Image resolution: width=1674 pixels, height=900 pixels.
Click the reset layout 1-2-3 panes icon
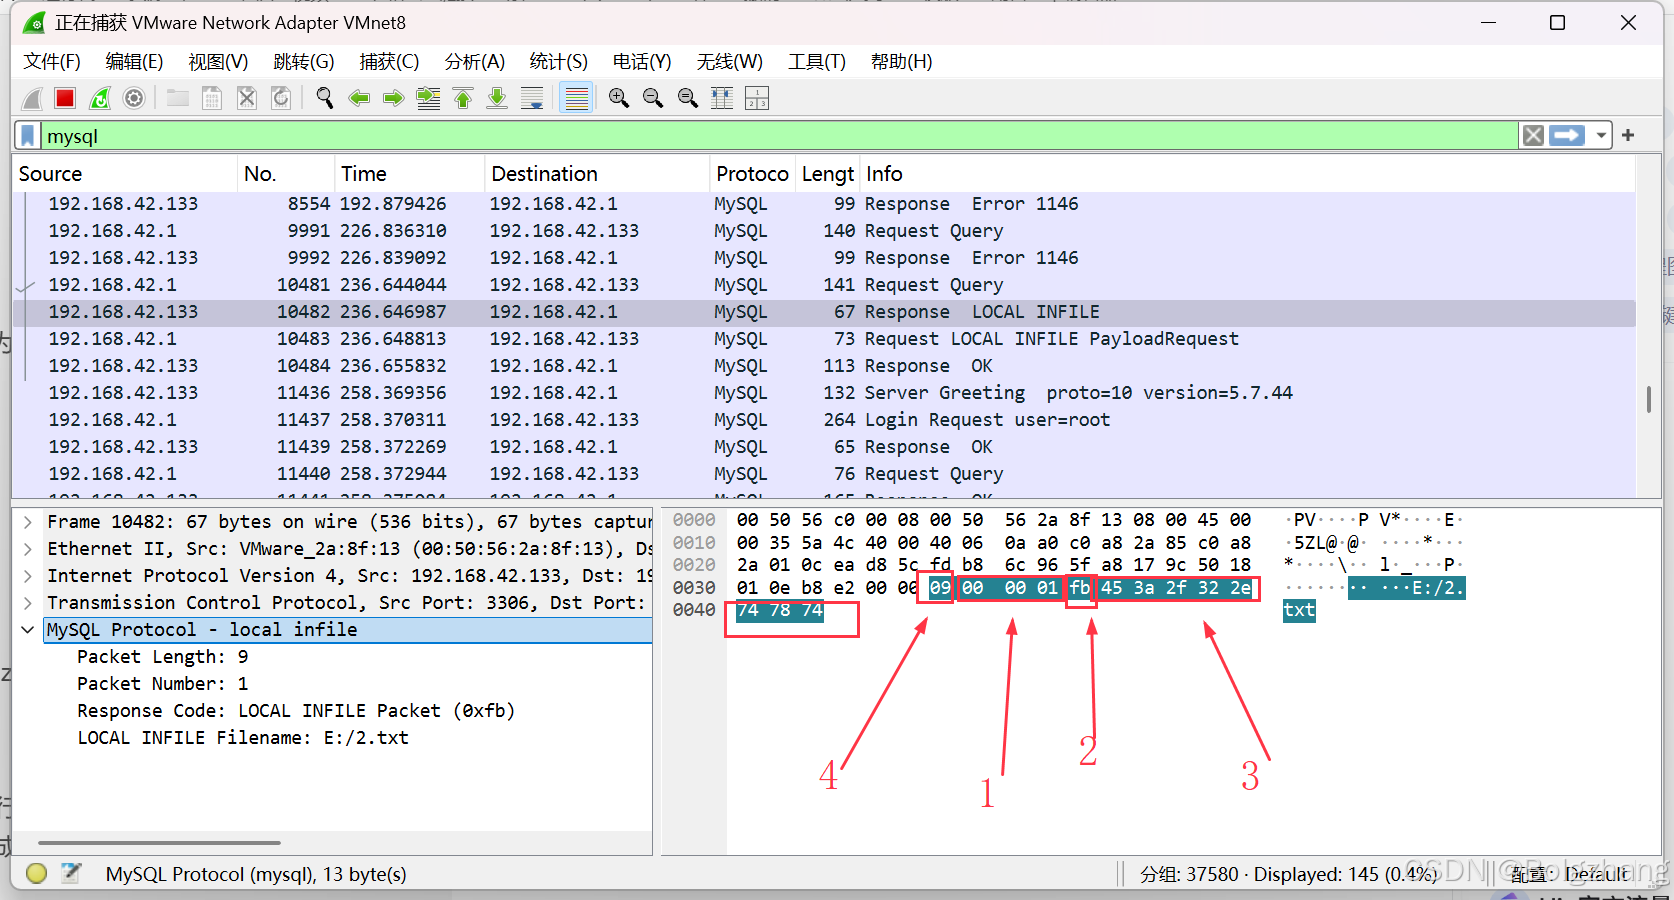coord(757,98)
